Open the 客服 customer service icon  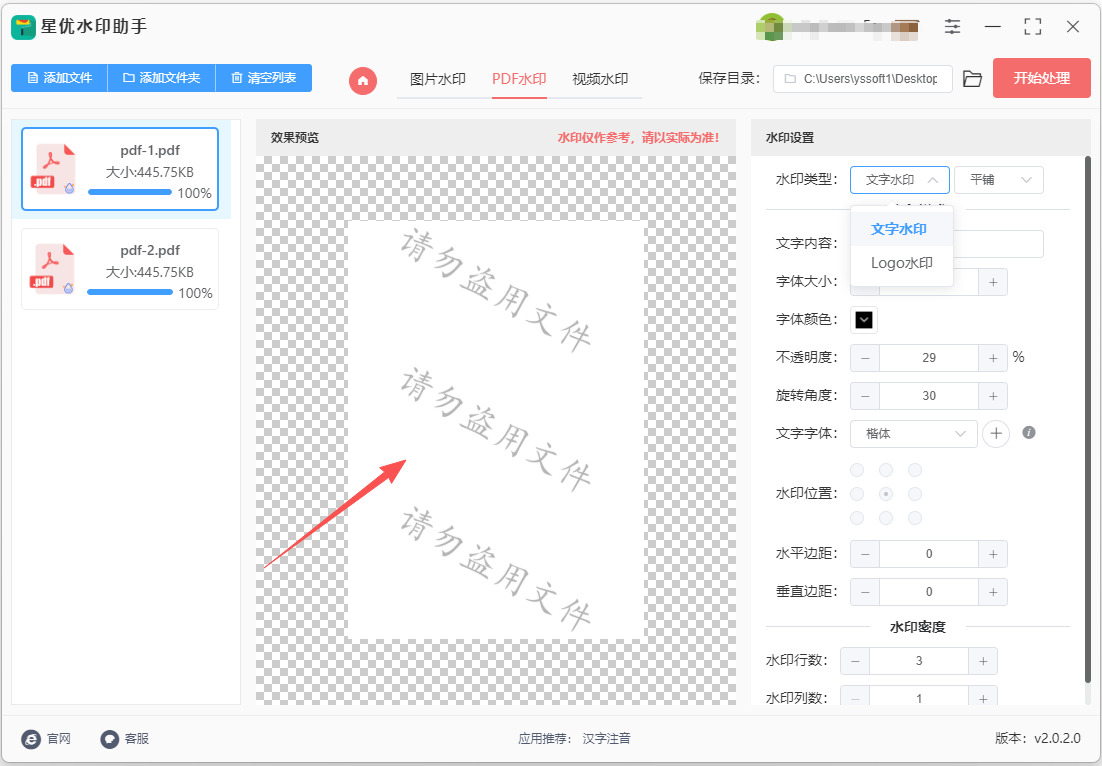click(109, 739)
